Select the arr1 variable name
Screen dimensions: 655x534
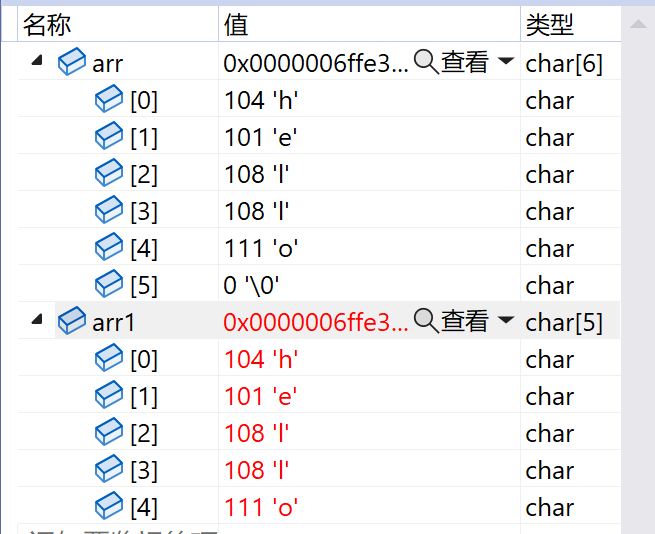pyautogui.click(x=113, y=323)
